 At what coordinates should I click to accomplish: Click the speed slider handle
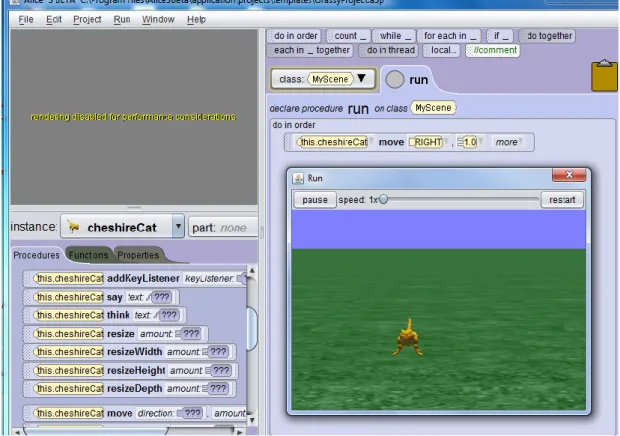383,199
